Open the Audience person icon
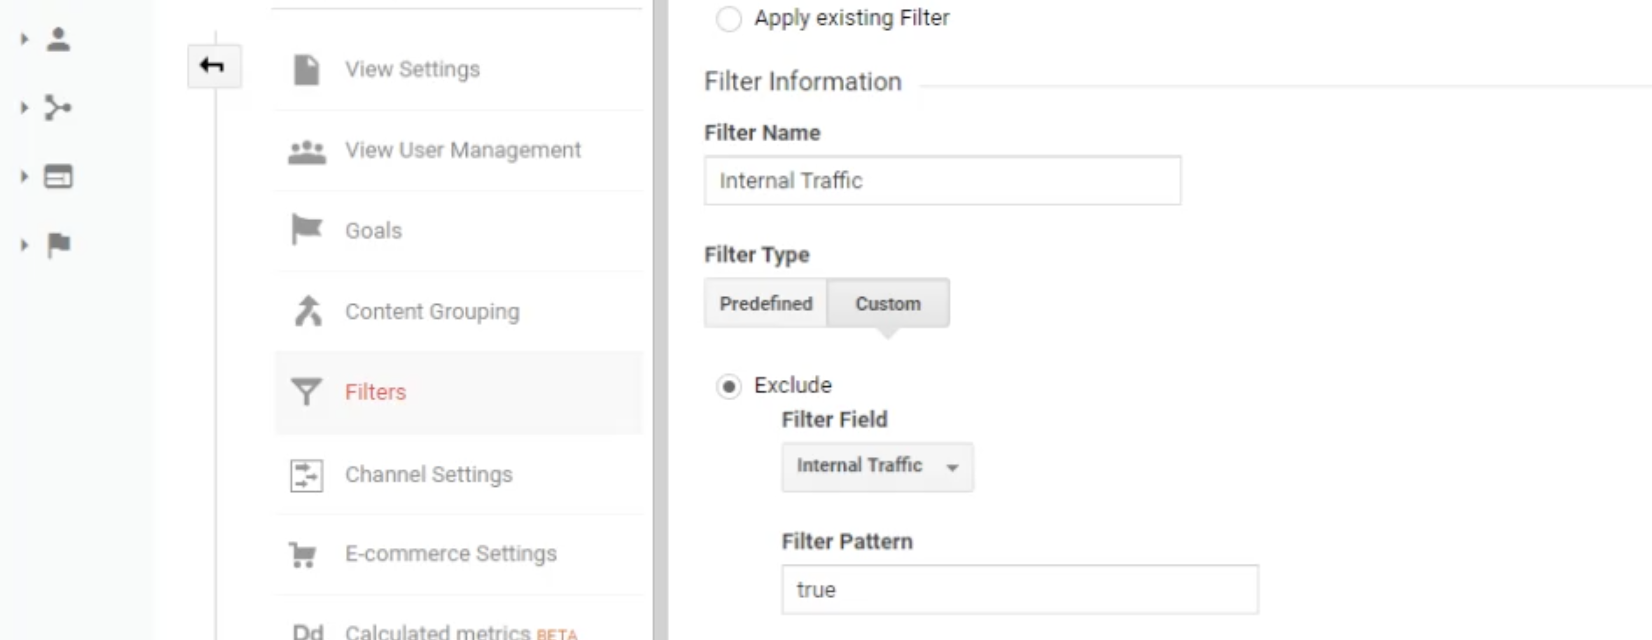 pos(59,39)
